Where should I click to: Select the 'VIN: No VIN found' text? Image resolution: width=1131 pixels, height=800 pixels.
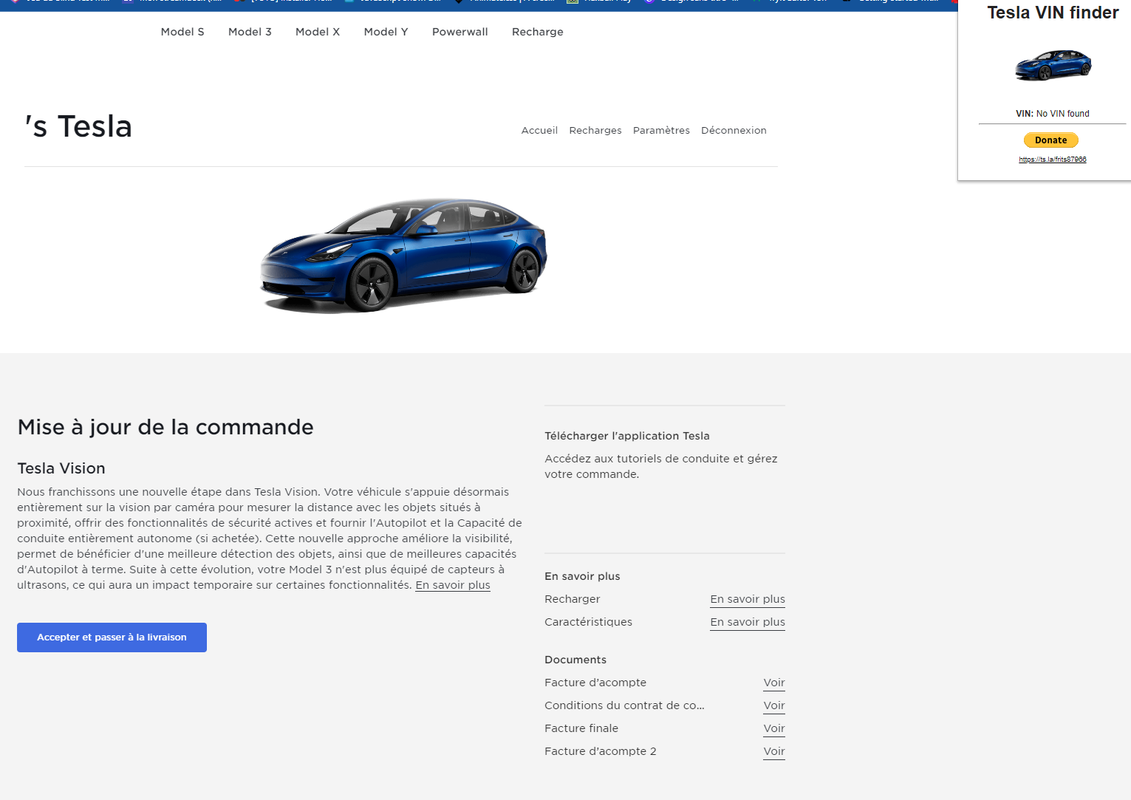click(1052, 113)
